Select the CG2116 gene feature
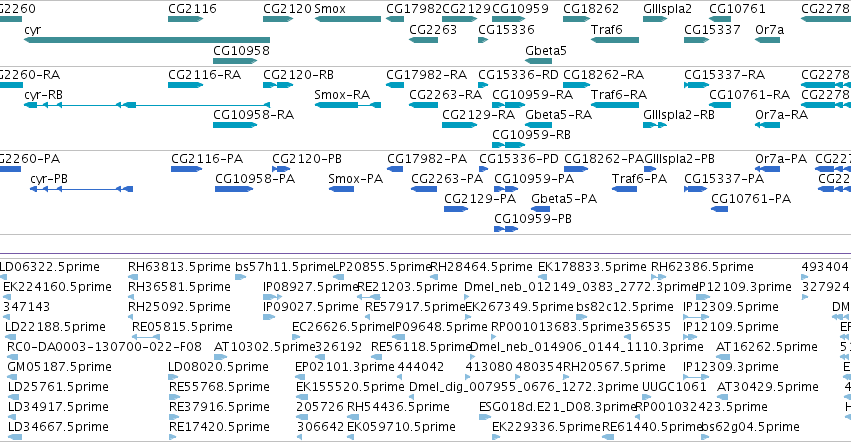 click(185, 19)
